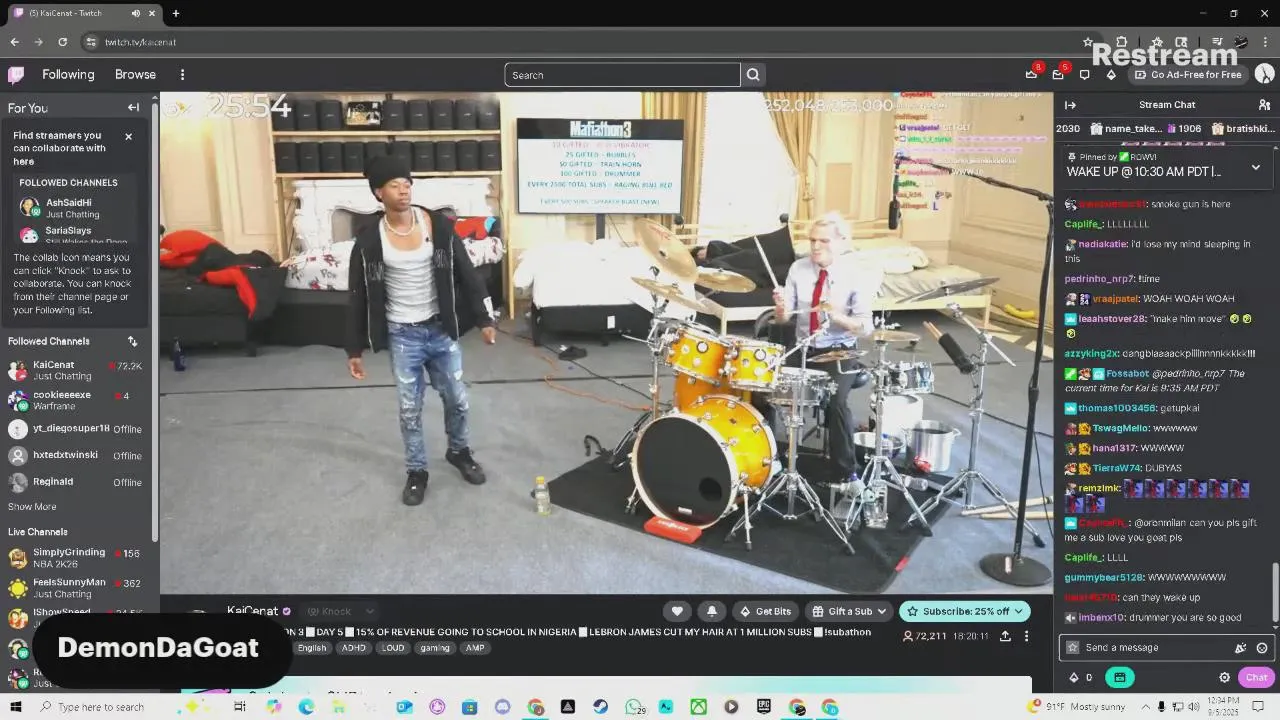
Task: Open the Twitch home logo
Action: point(16,74)
